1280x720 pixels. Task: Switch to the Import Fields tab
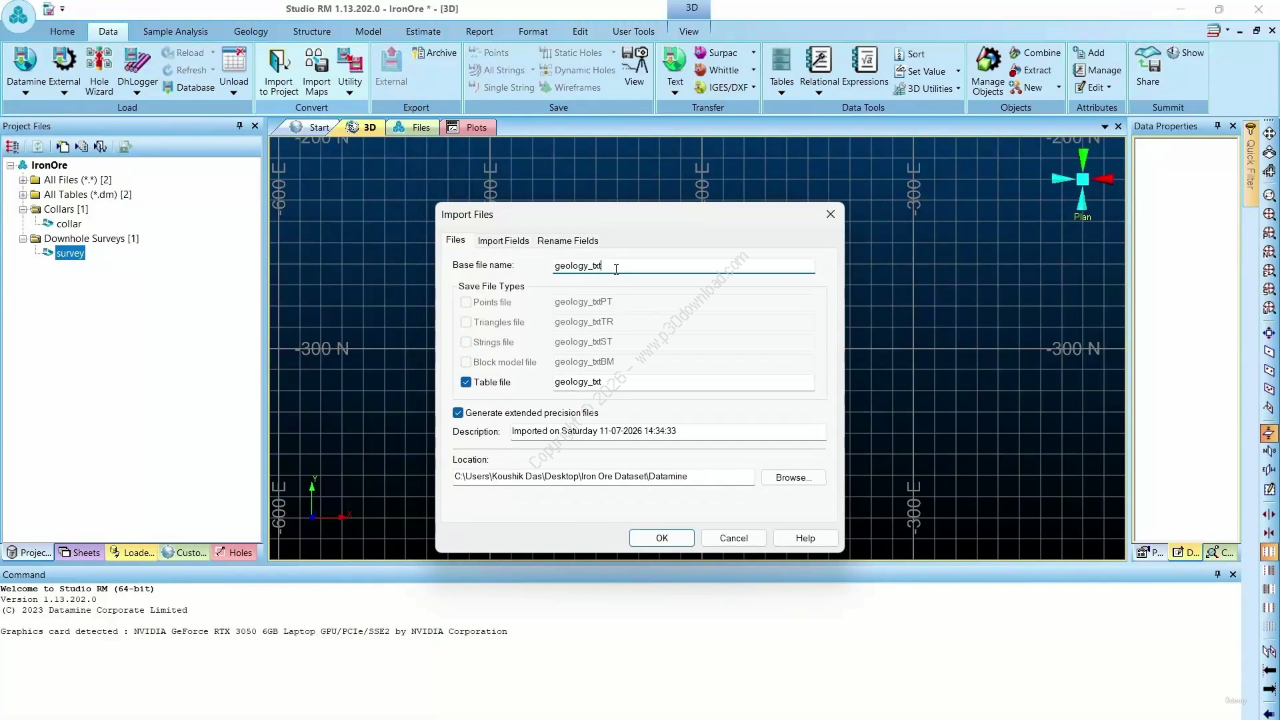tap(503, 241)
